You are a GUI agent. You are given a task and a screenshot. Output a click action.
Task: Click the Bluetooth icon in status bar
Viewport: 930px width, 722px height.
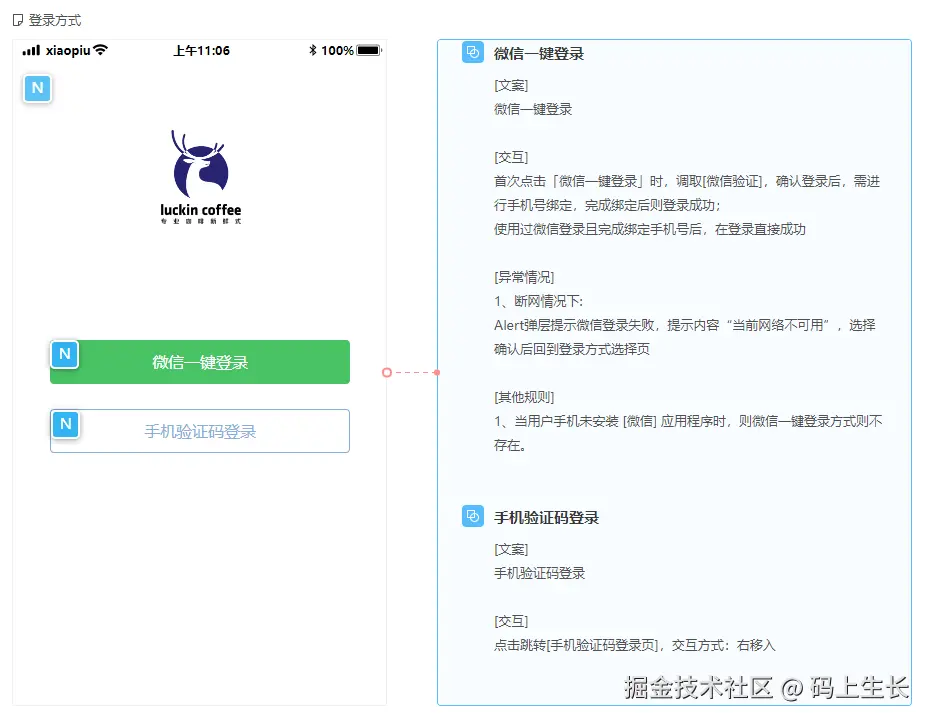click(x=313, y=50)
